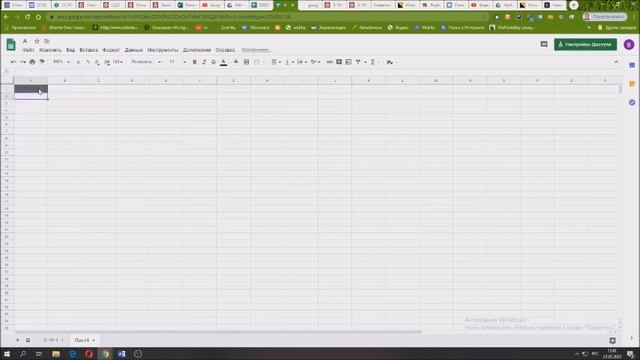The width and height of the screenshot is (640, 360).
Task: Create a filter using funnel icon
Action: (x=358, y=62)
